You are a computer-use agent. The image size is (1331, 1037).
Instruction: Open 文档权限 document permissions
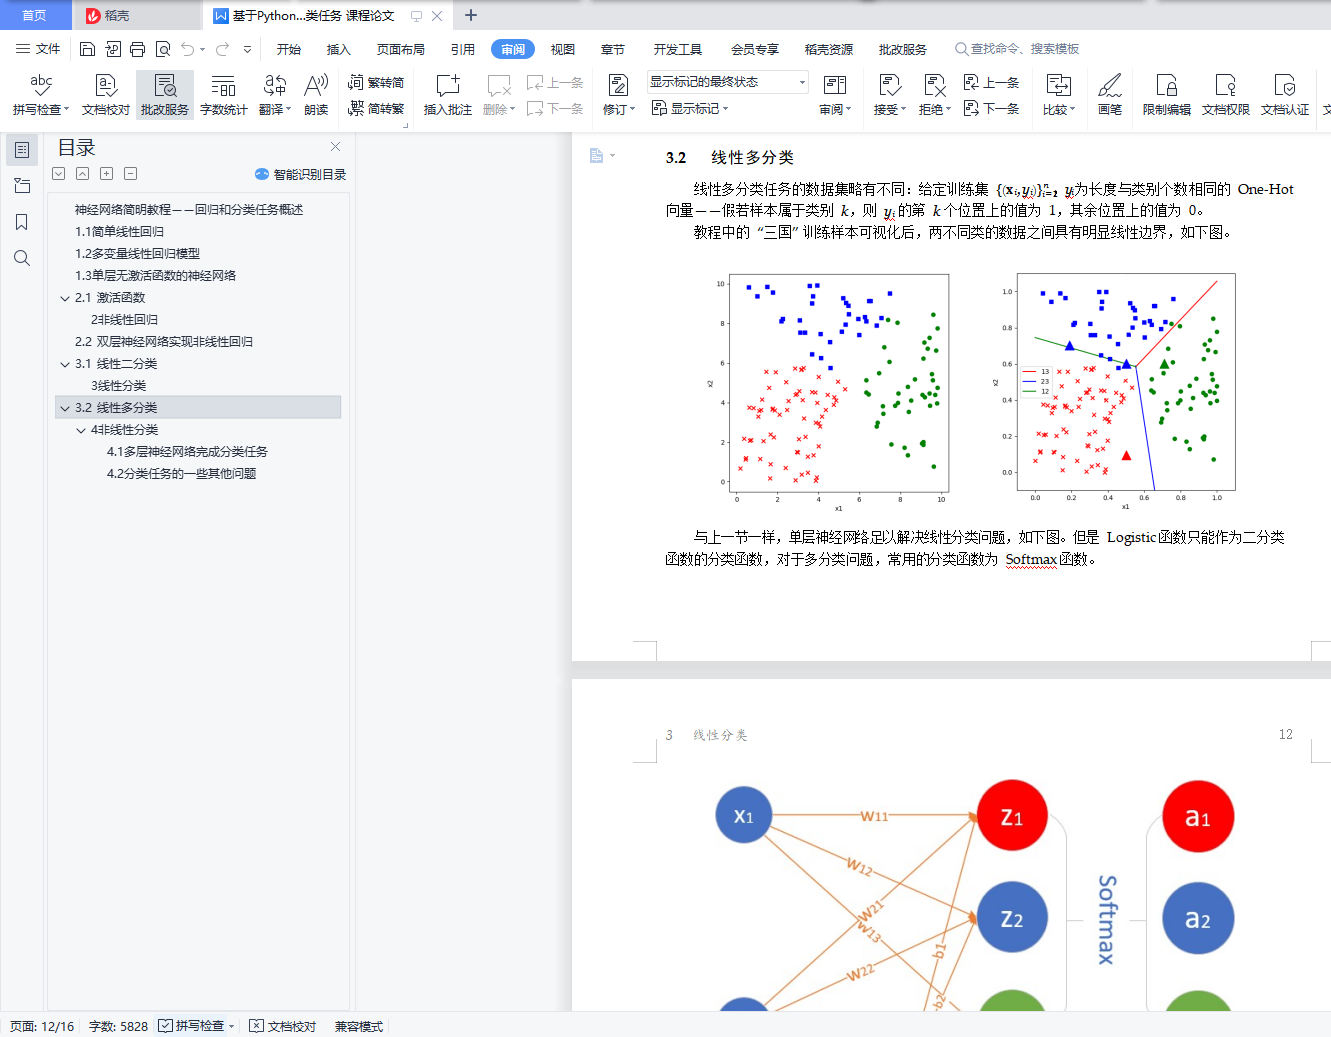tap(1226, 95)
